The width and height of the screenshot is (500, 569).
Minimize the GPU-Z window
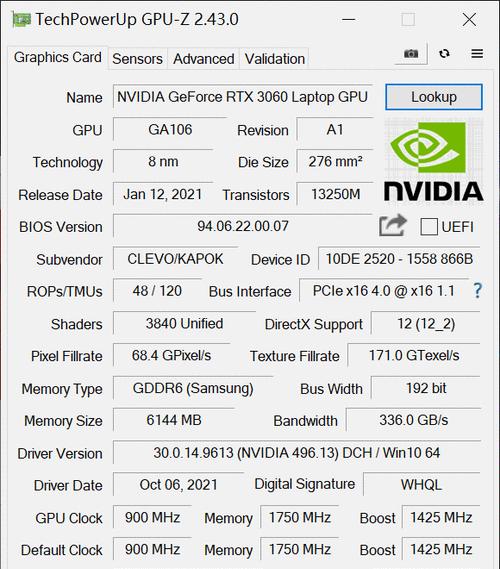(348, 20)
